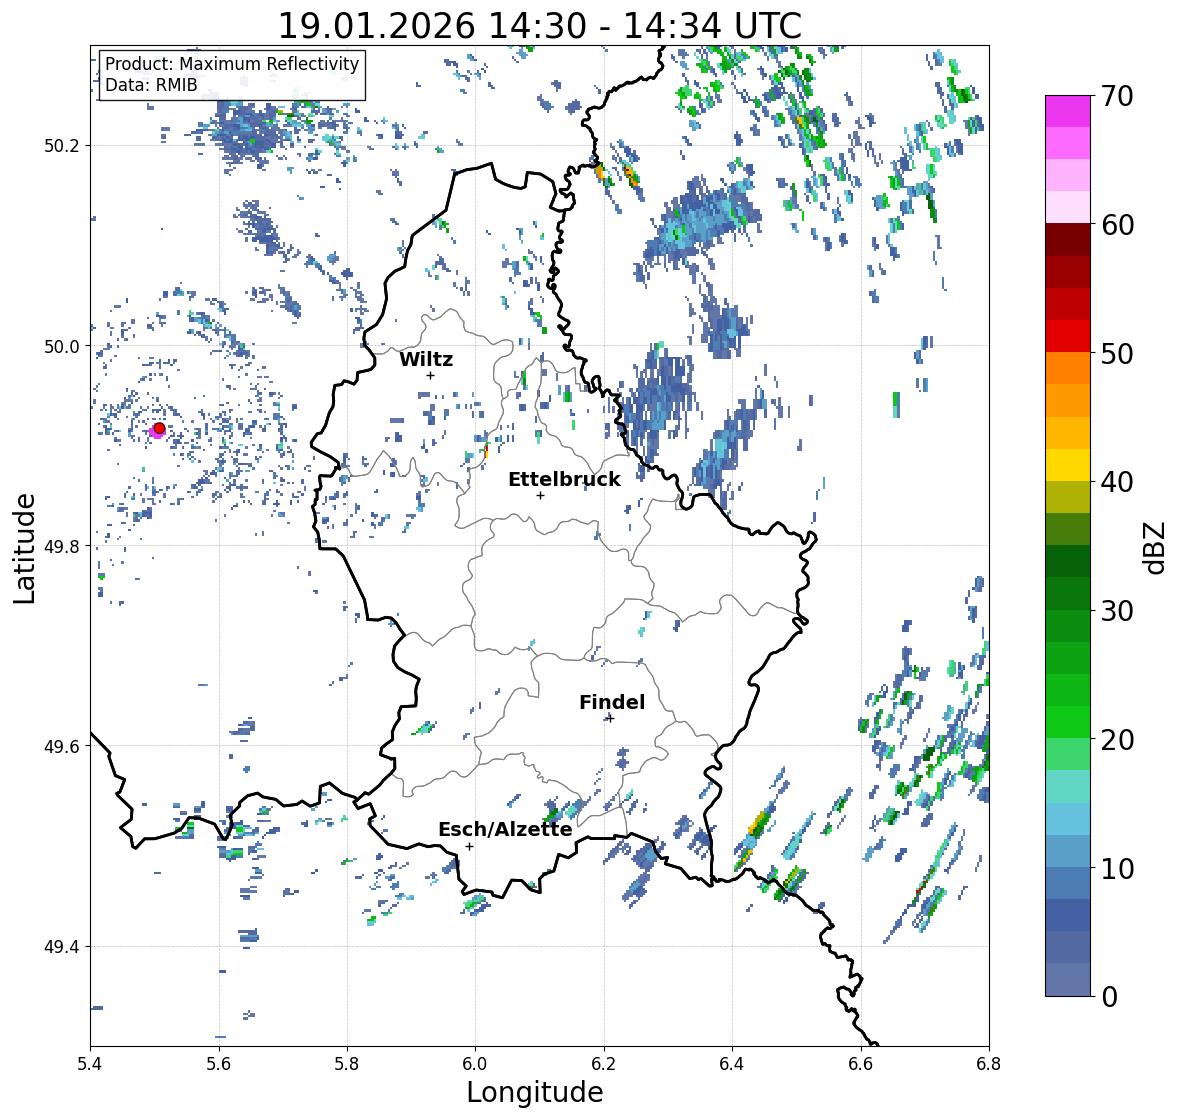
Task: Click the colorbar tick label 30
Action: [1117, 611]
